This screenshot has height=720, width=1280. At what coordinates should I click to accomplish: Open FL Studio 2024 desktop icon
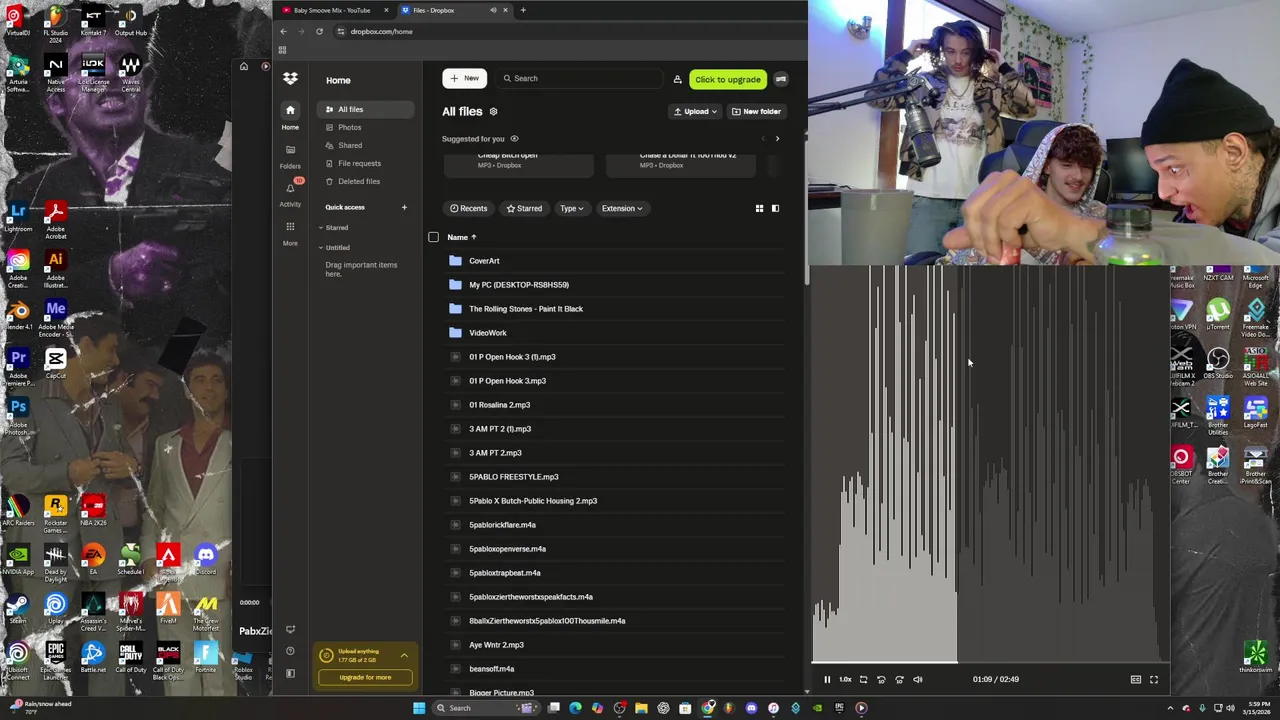pyautogui.click(x=55, y=22)
